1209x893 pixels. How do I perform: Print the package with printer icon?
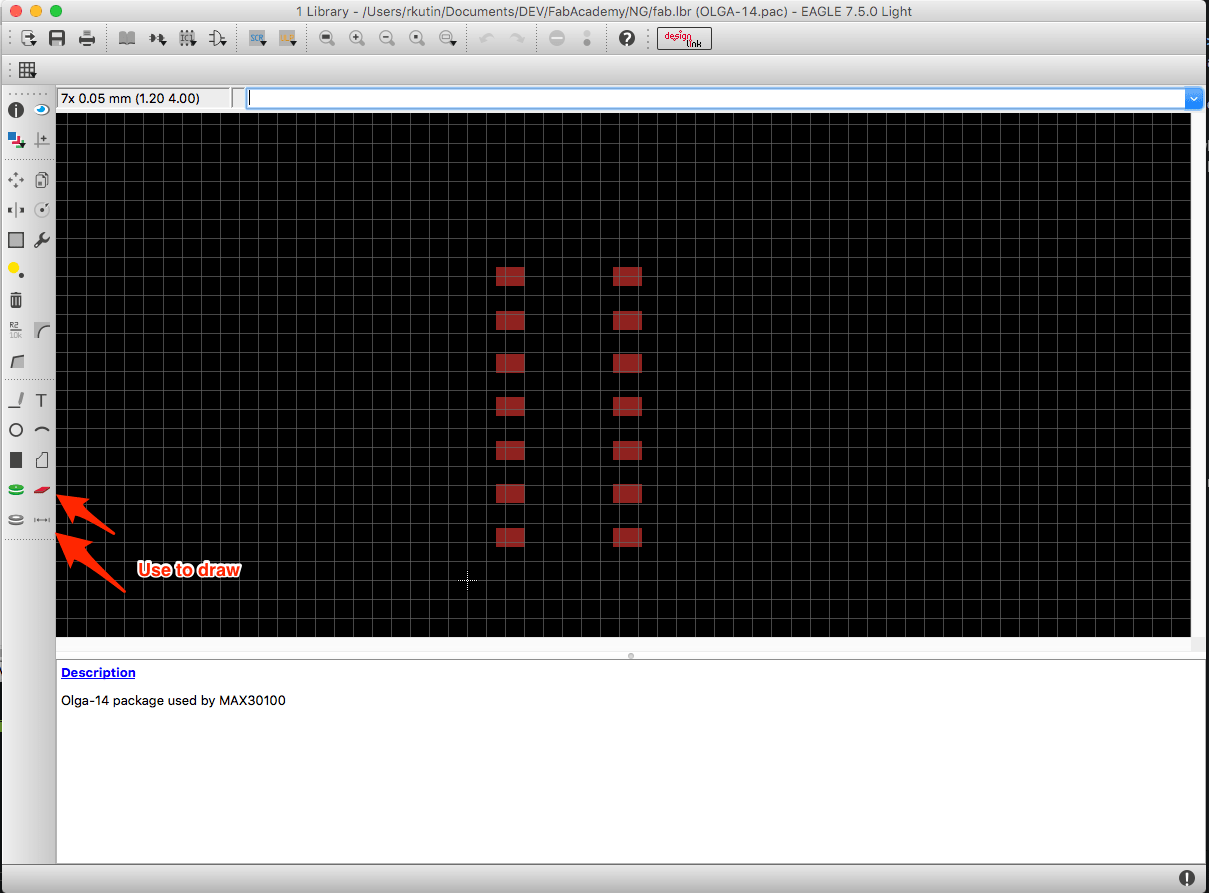(x=87, y=39)
